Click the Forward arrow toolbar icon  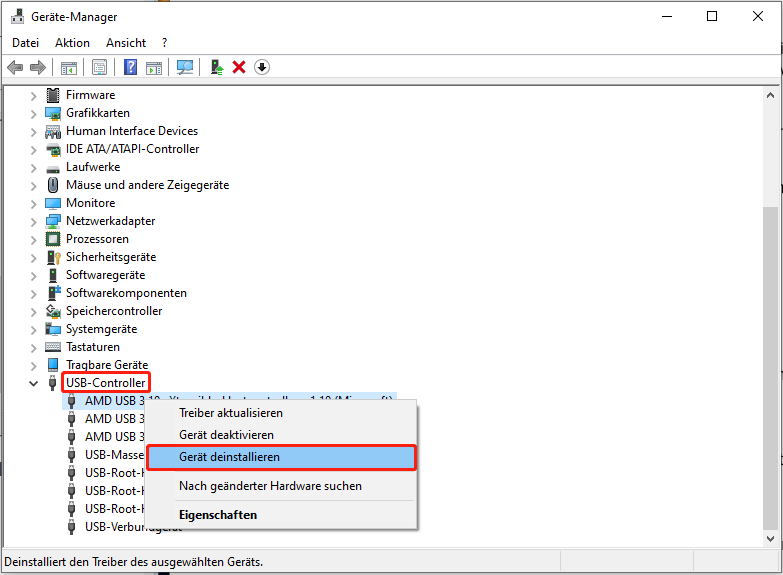[38, 67]
